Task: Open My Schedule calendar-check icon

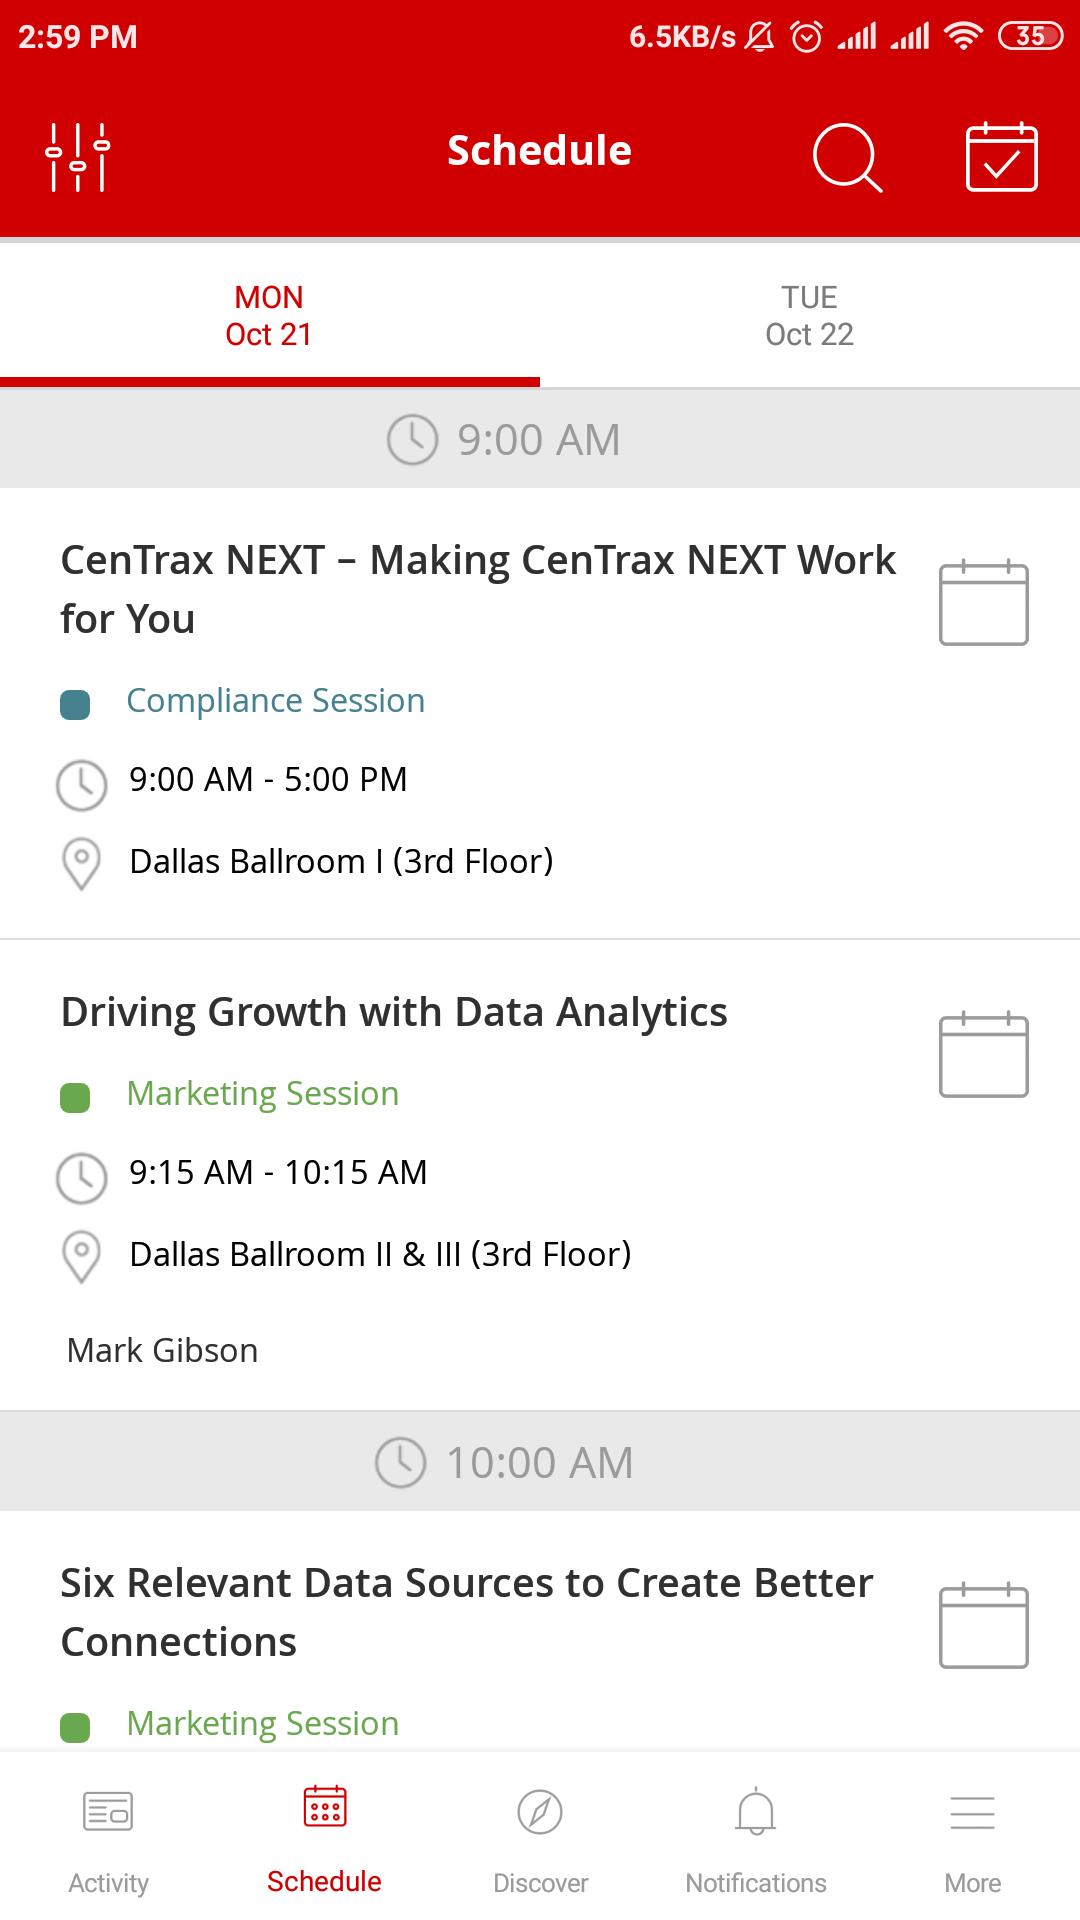Action: [1001, 156]
